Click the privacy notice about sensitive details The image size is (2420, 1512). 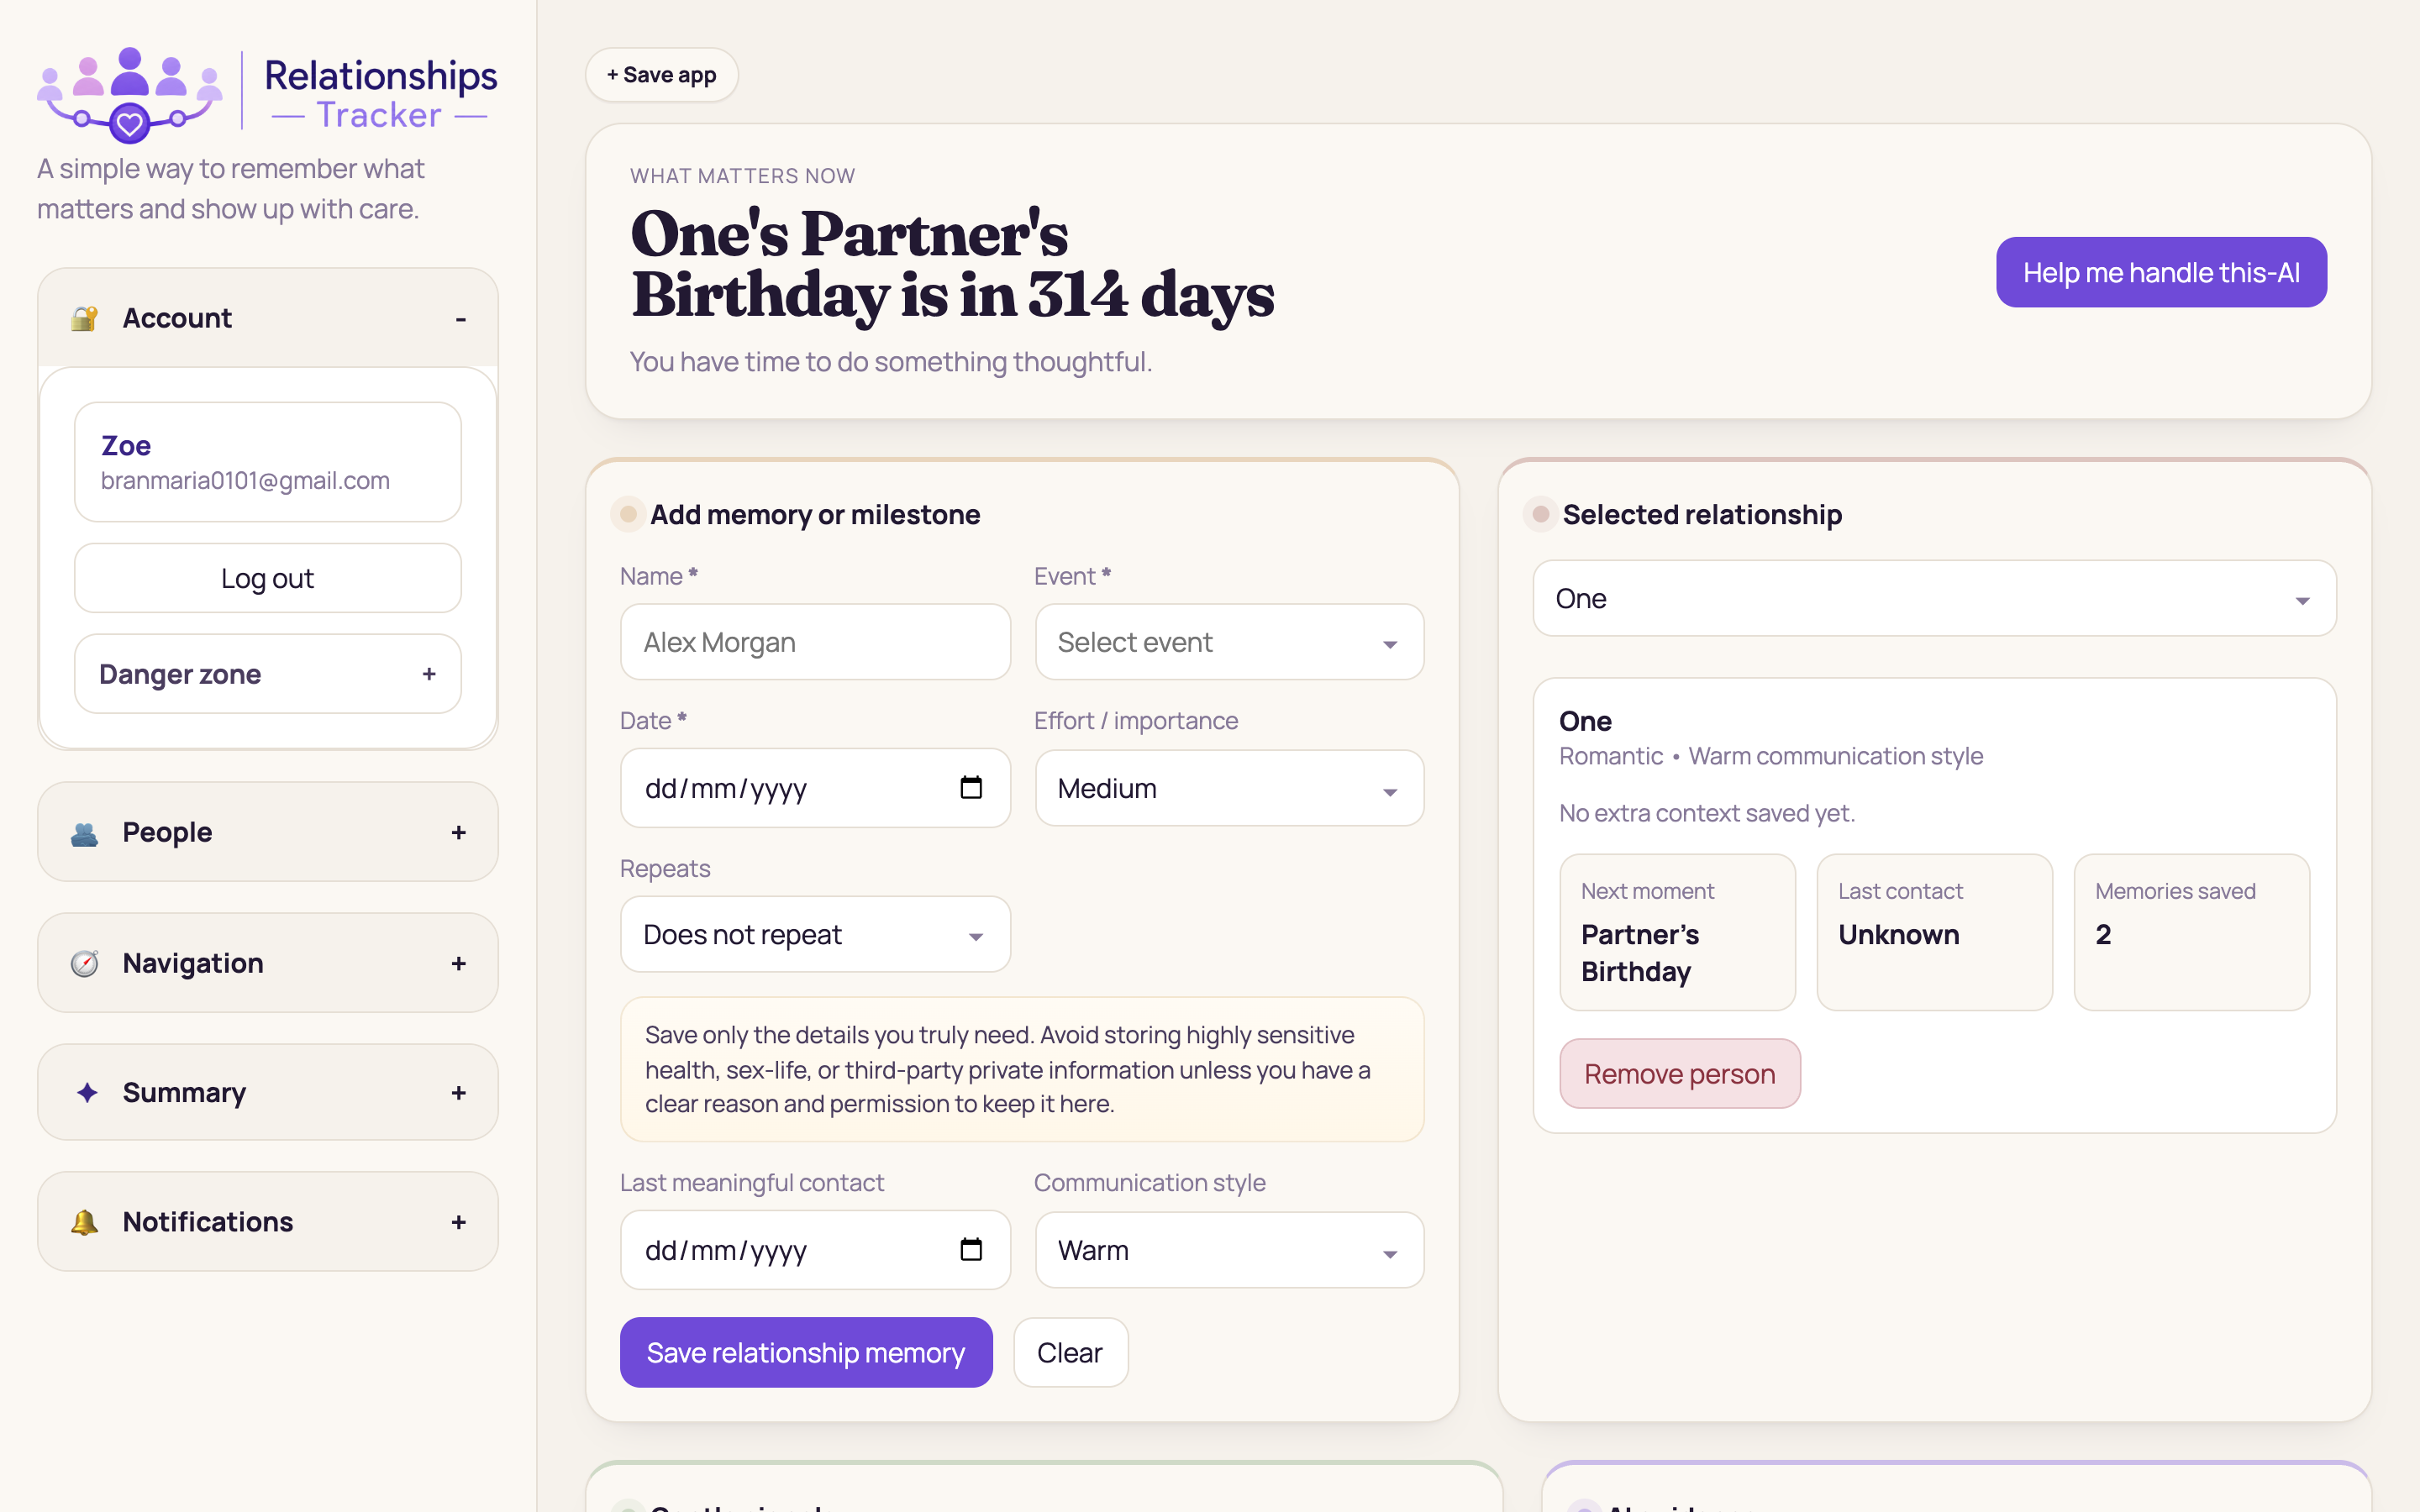click(x=1022, y=1069)
